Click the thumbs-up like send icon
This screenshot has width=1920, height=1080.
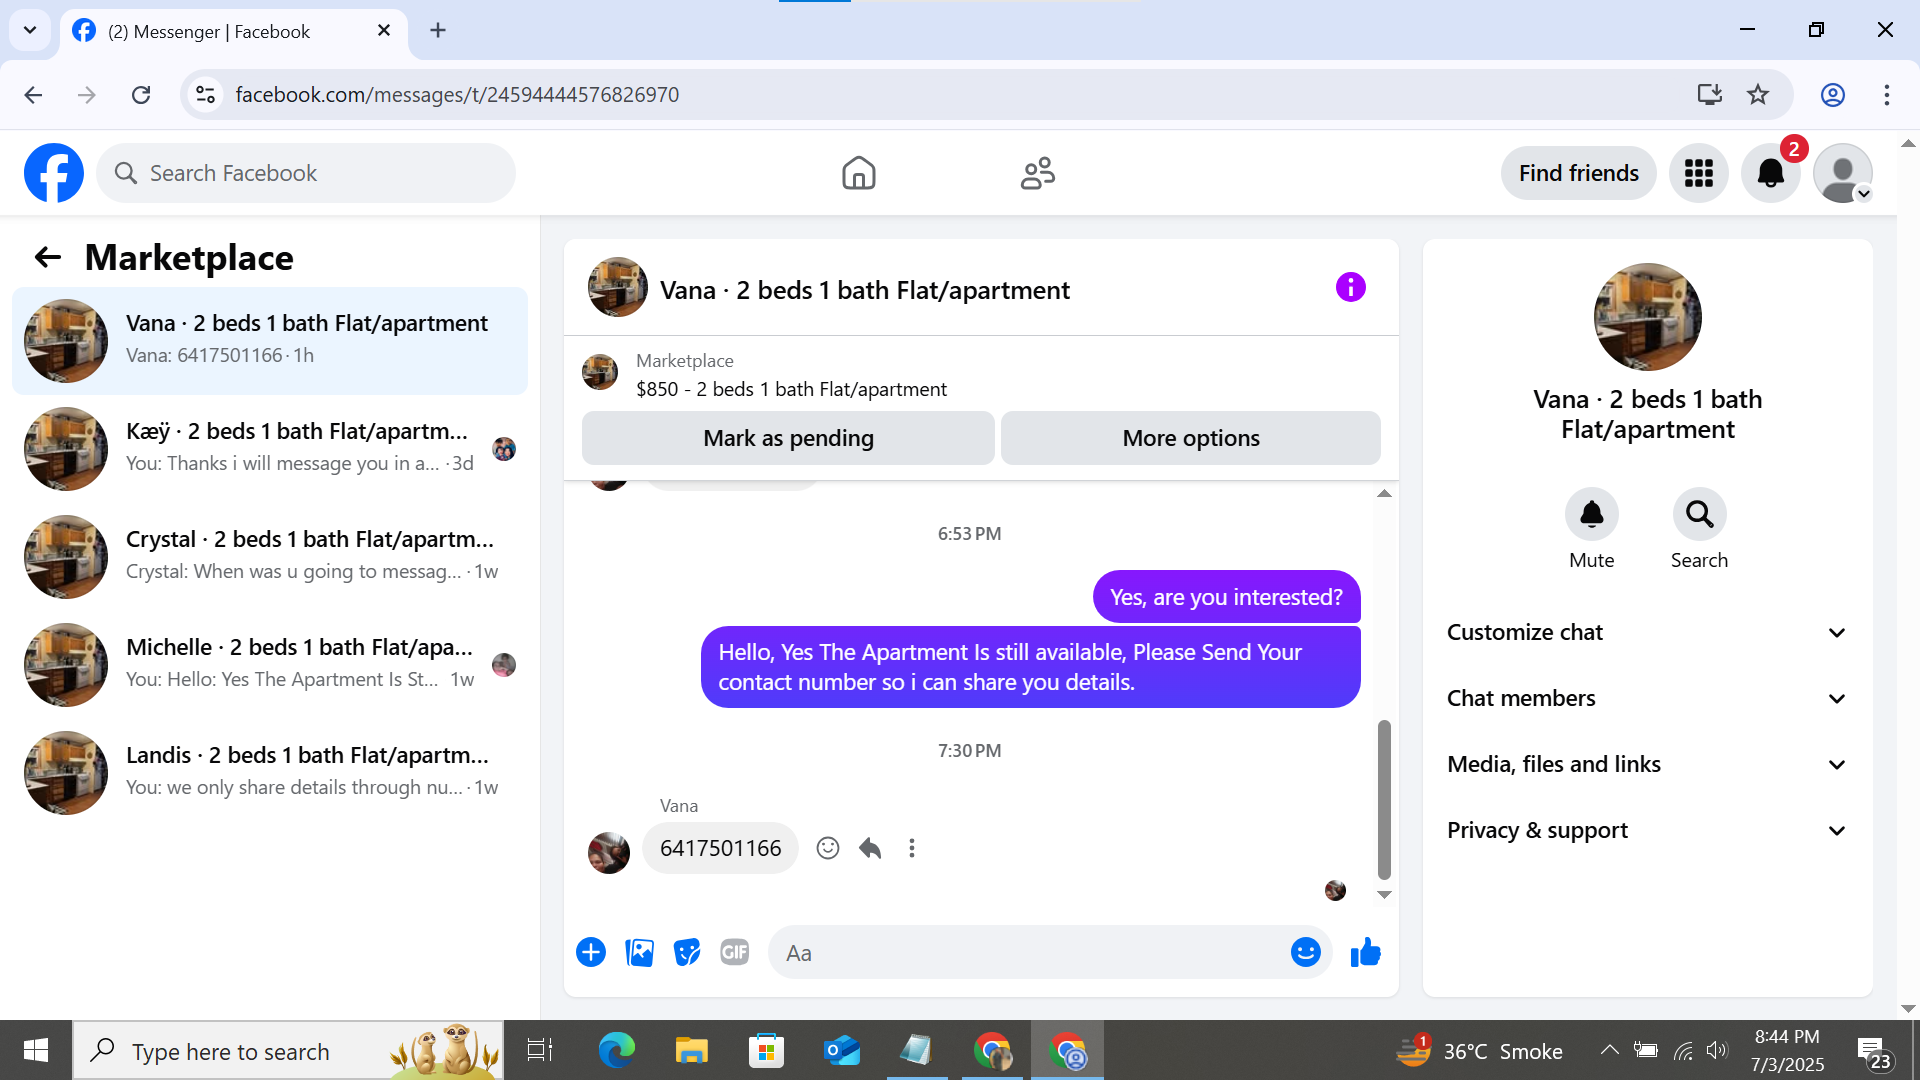click(1365, 952)
